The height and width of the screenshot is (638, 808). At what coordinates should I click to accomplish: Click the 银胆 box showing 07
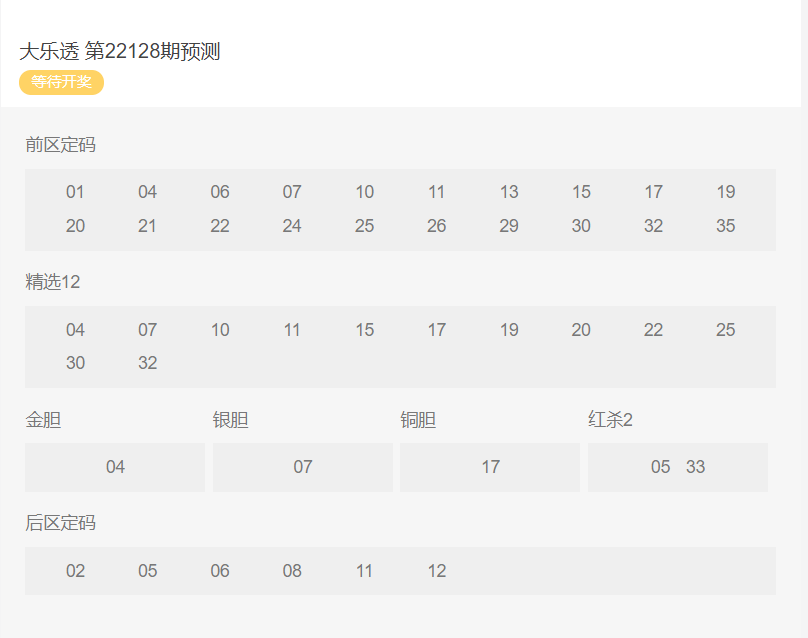pyautogui.click(x=303, y=467)
